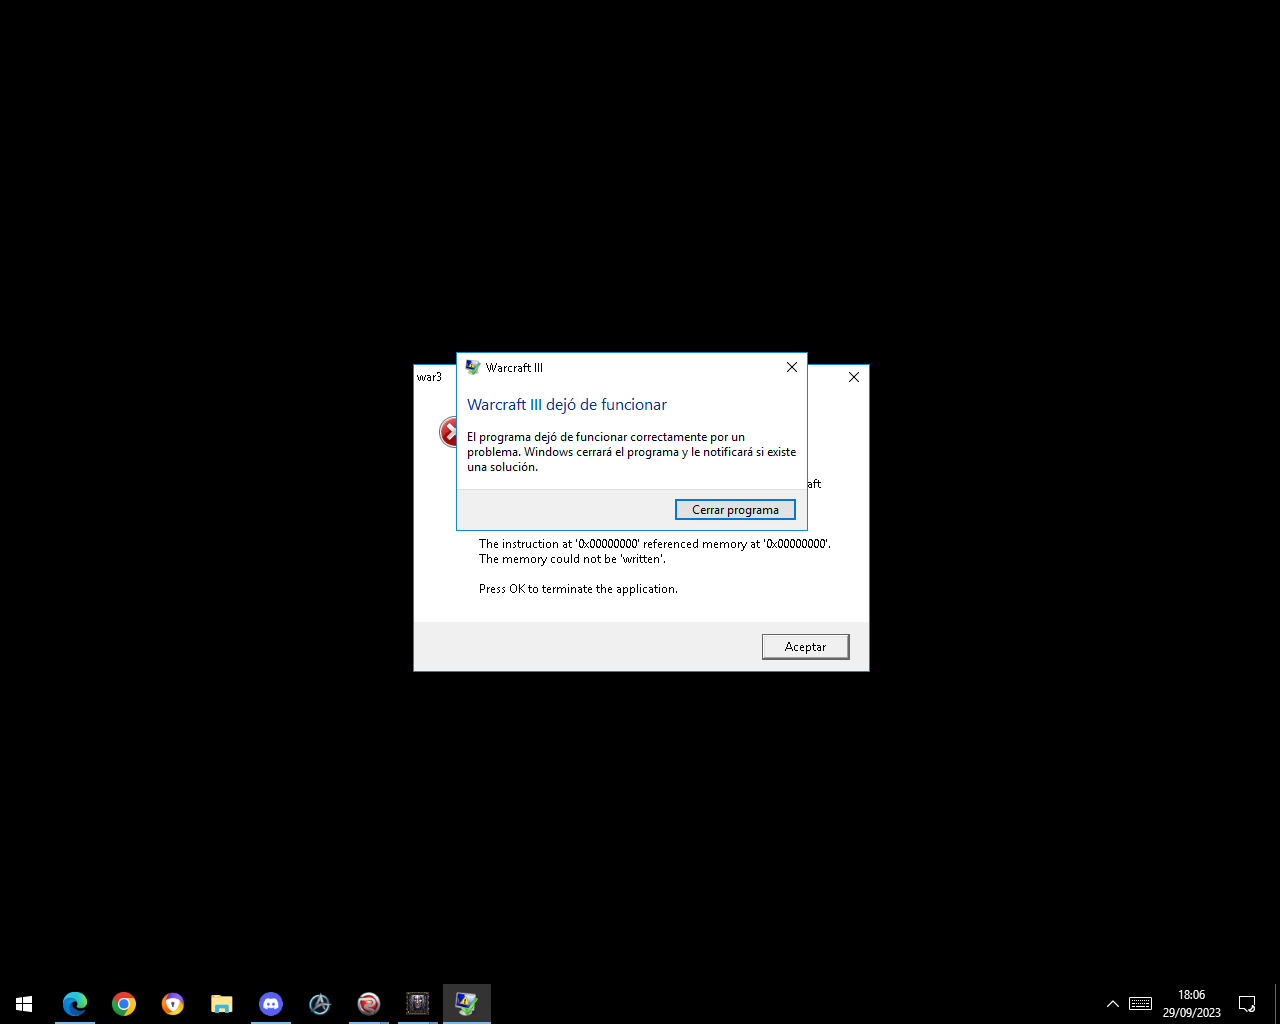1280x1024 pixels.
Task: Click the 'Press OK to terminate the application.' text
Action: click(x=578, y=589)
